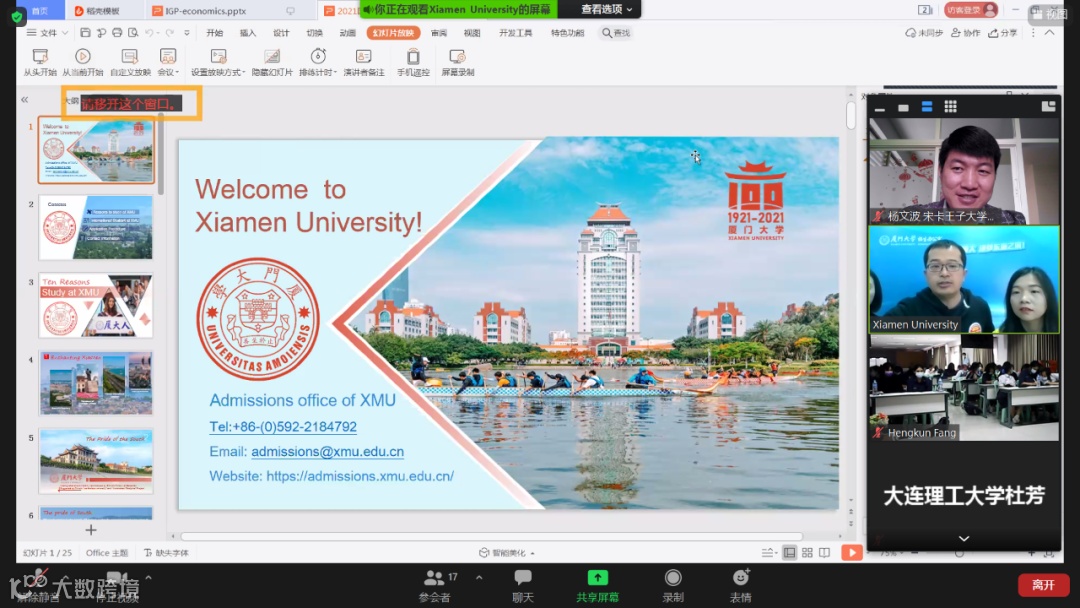Switch to IGP-economics.pptx document tab
1080x608 pixels.
tap(205, 10)
